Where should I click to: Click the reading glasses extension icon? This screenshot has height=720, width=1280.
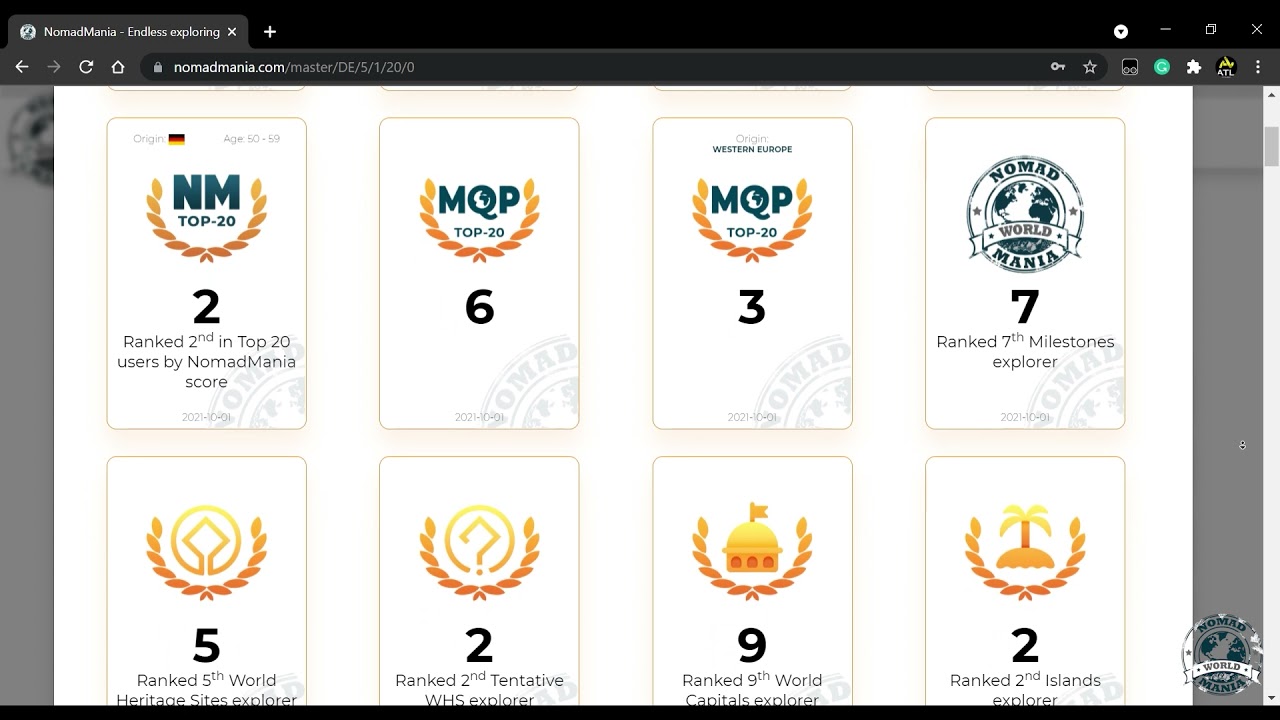click(1130, 67)
